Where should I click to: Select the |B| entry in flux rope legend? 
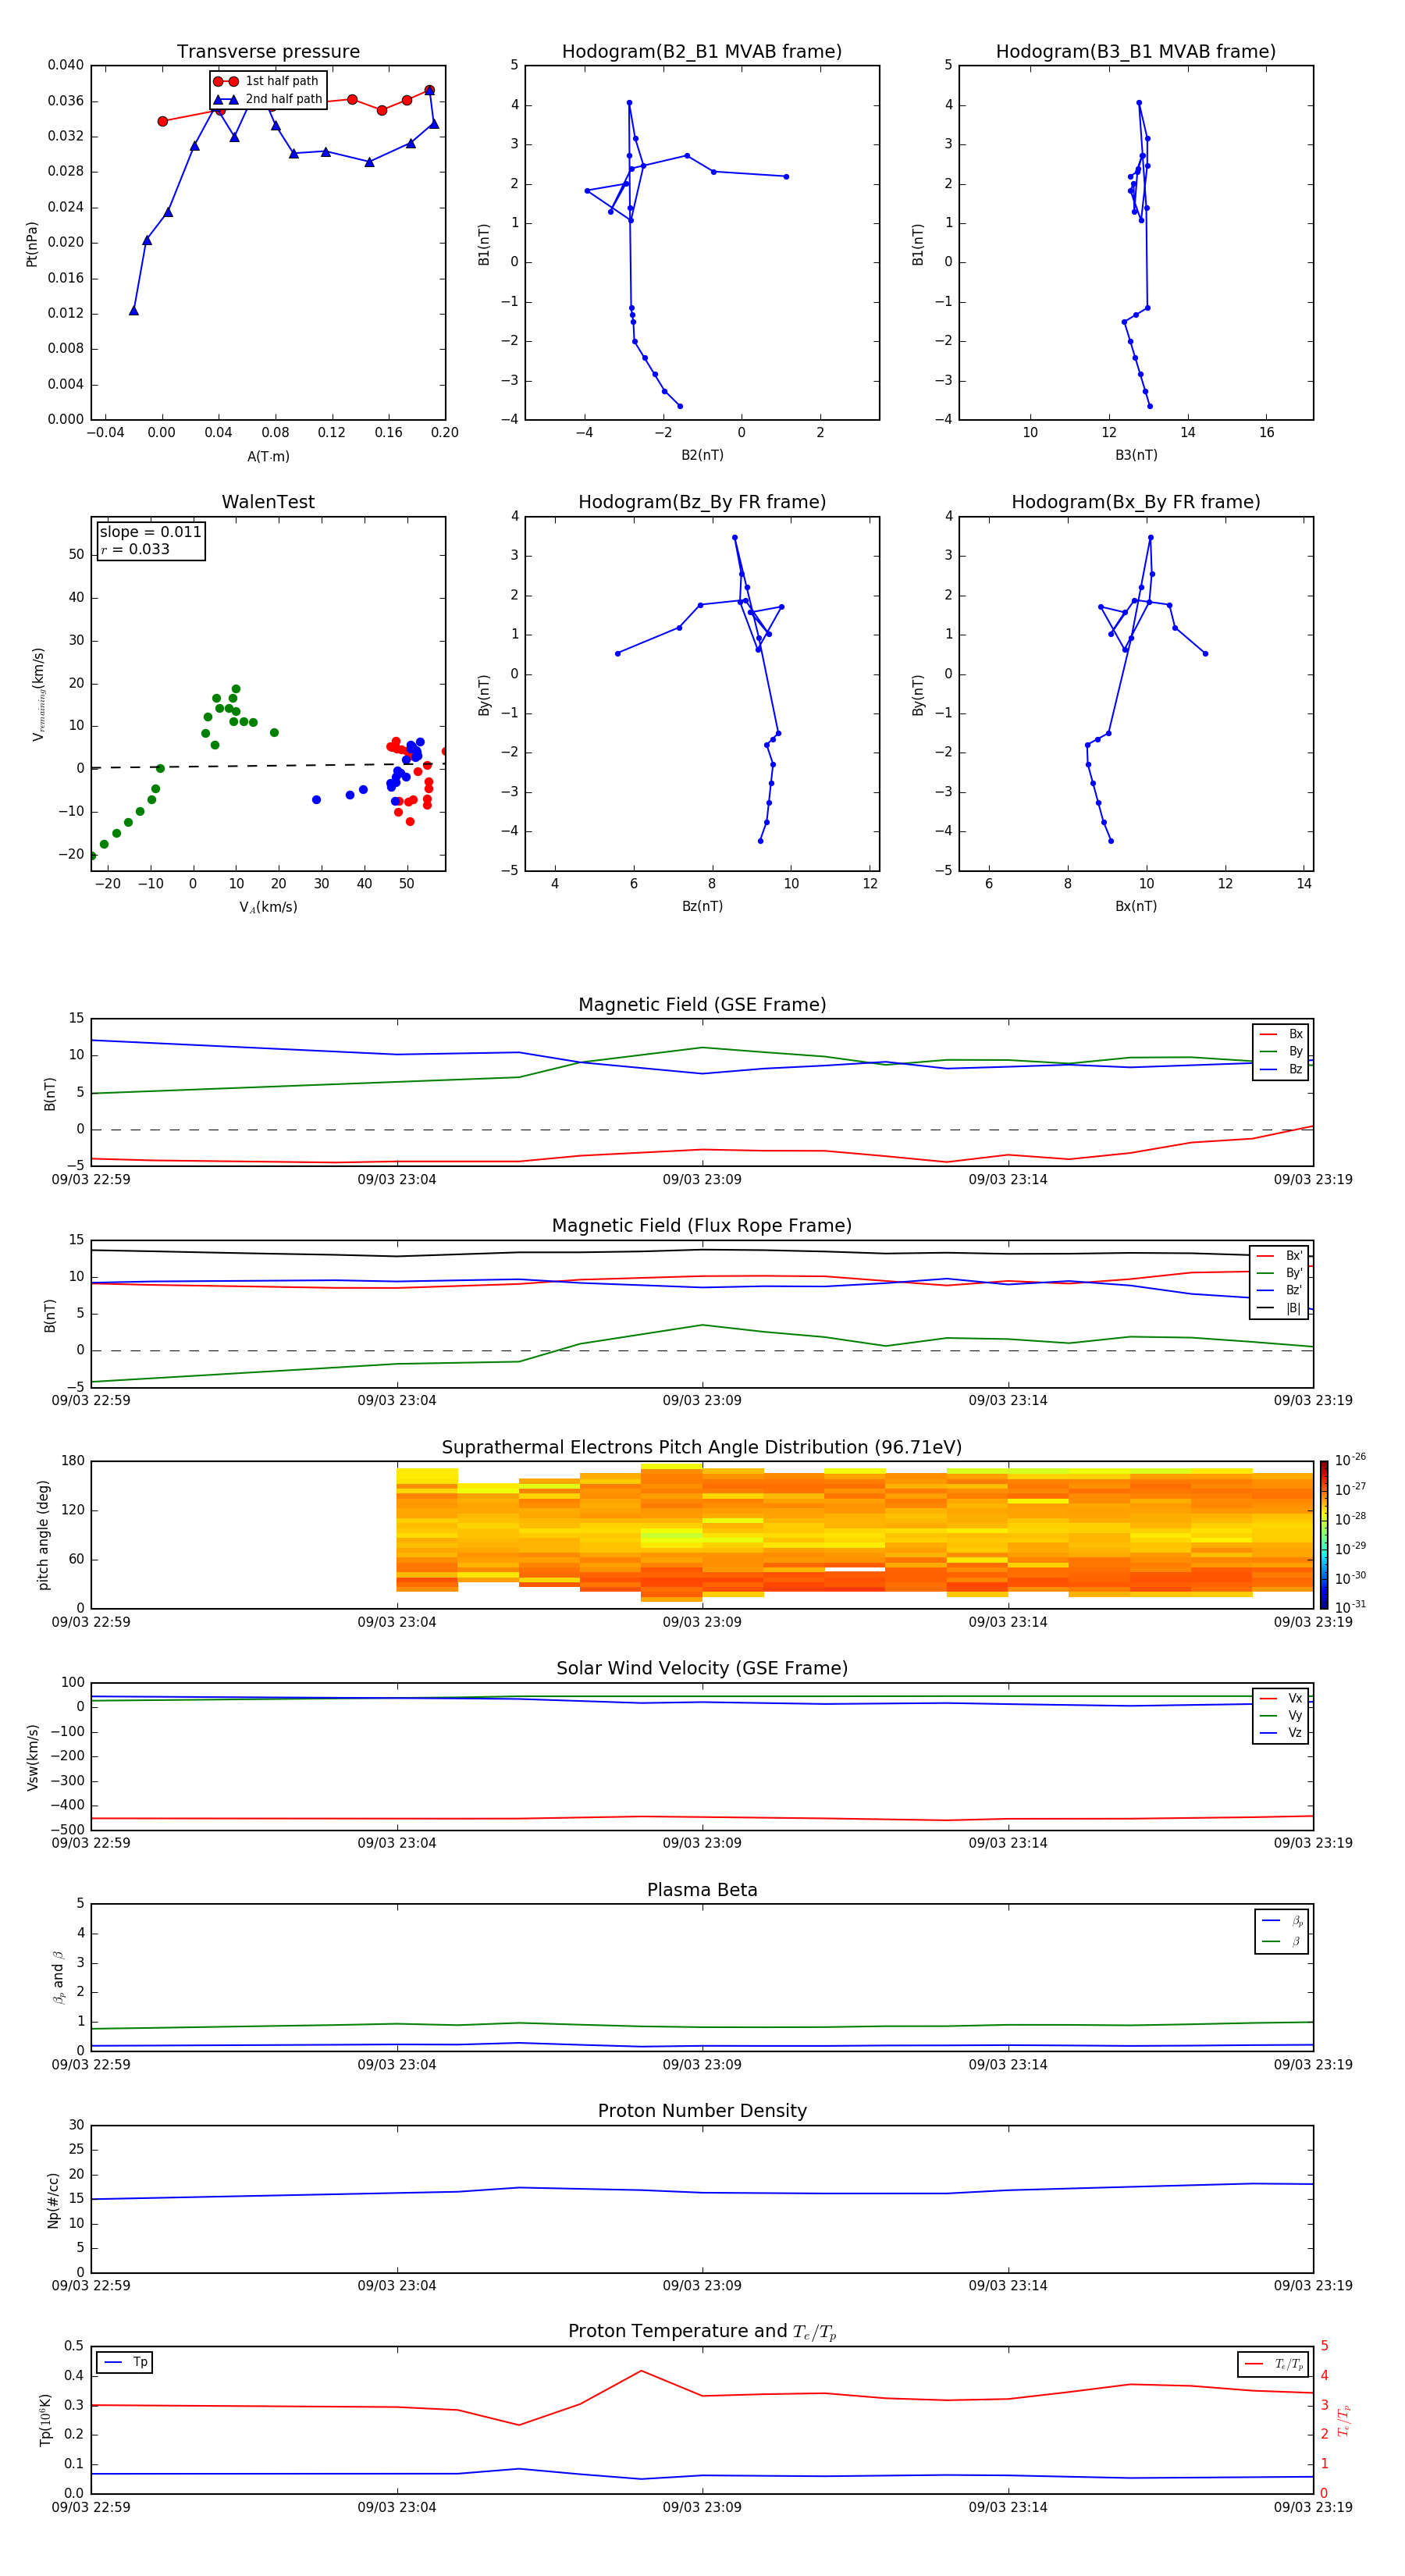pyautogui.click(x=1280, y=1308)
